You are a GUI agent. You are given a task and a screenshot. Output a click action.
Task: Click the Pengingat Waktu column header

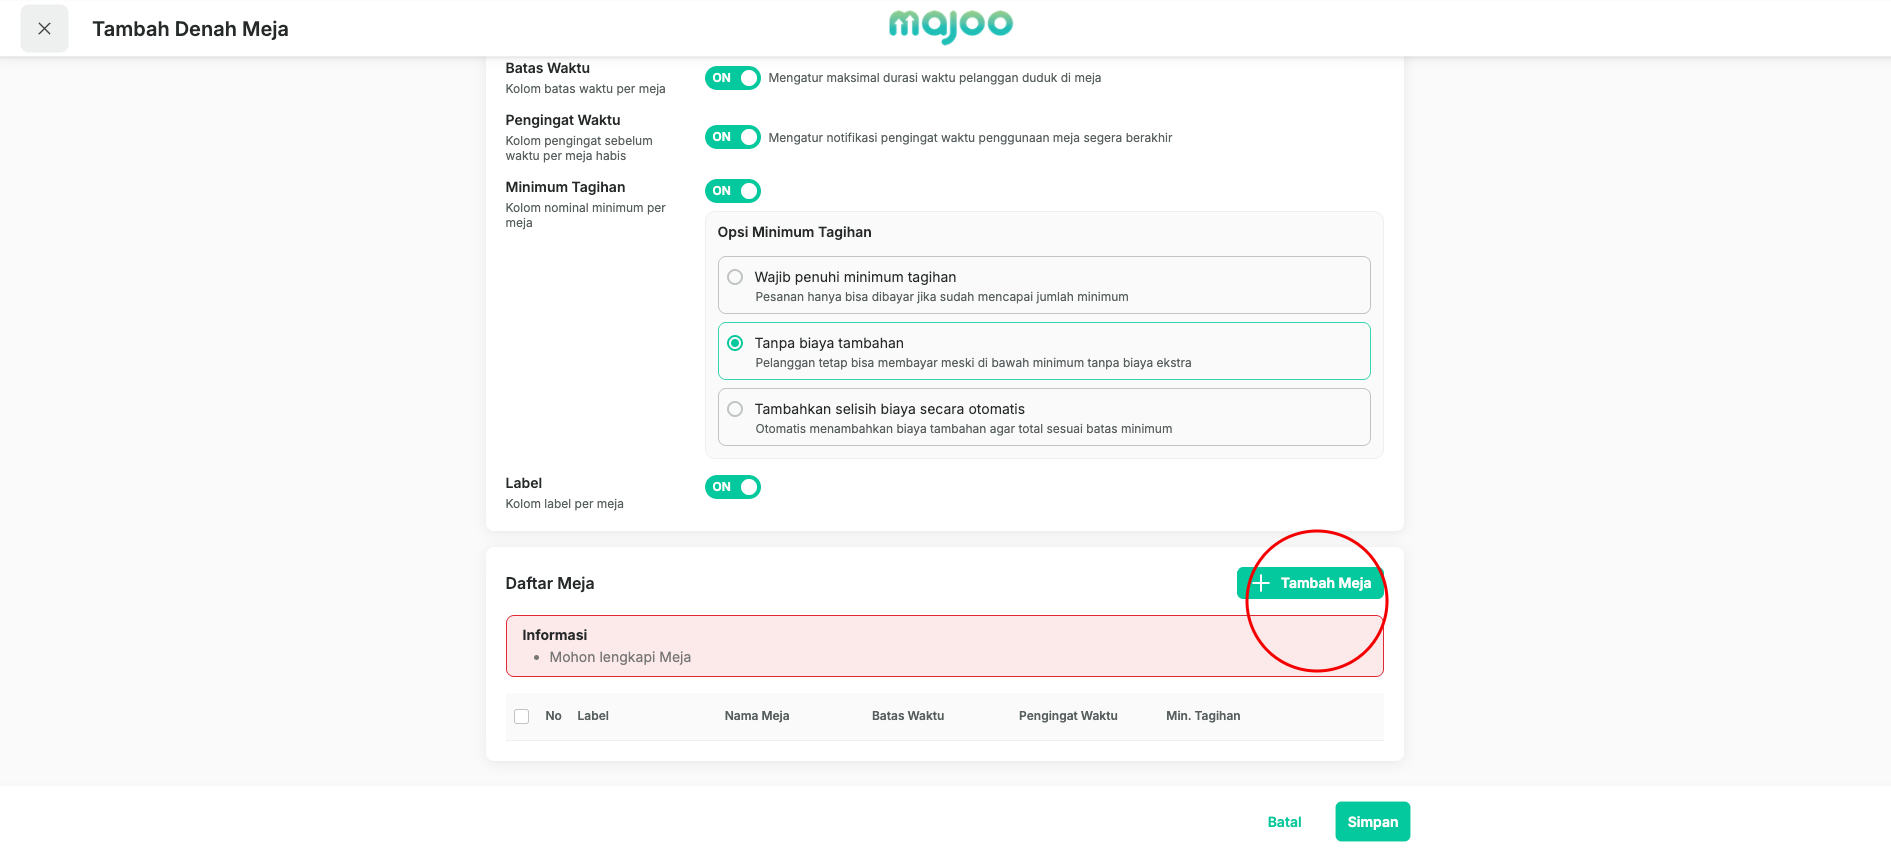[x=1068, y=716]
